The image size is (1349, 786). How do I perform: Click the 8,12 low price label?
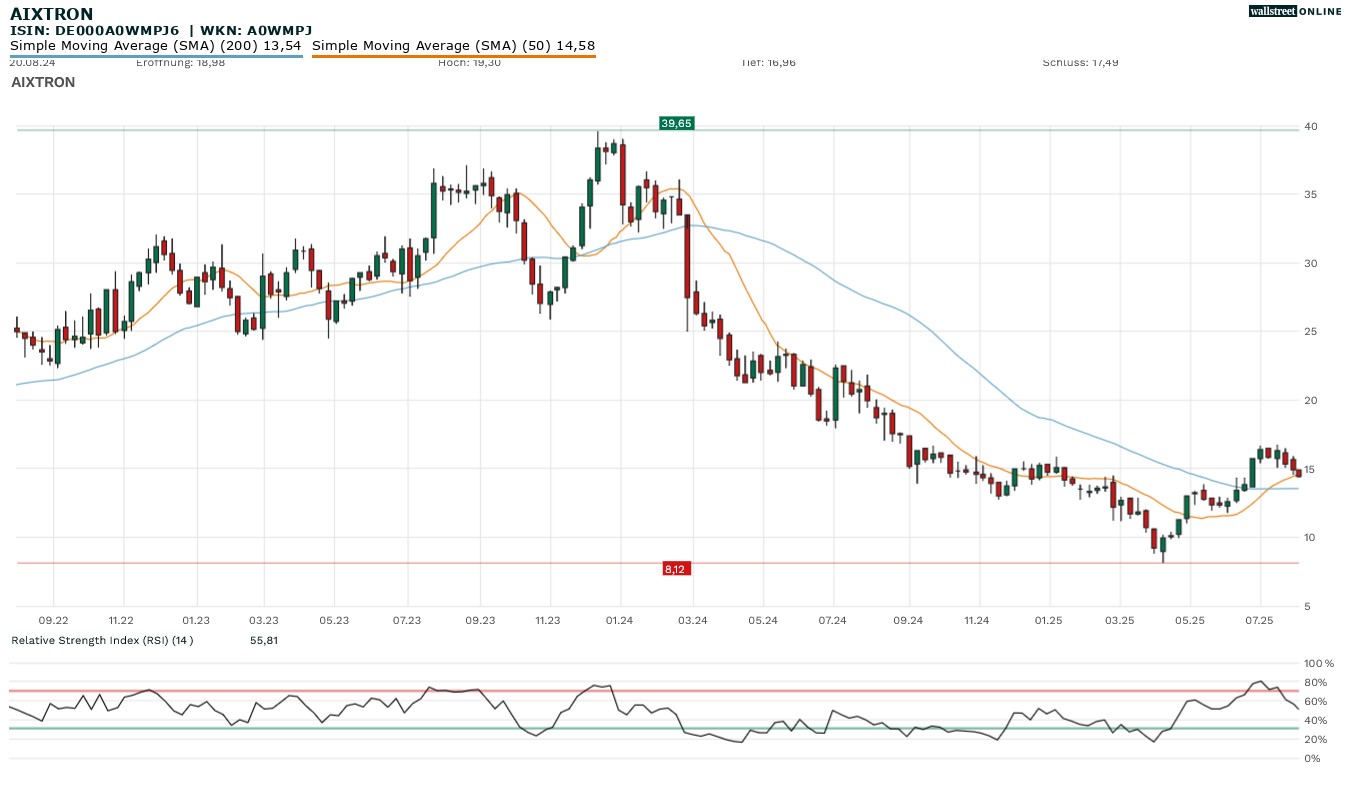point(675,569)
